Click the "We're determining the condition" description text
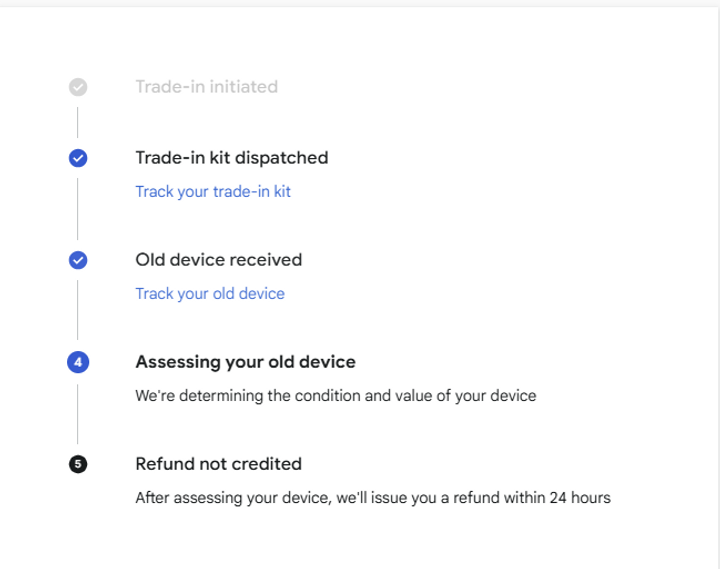 tap(335, 395)
